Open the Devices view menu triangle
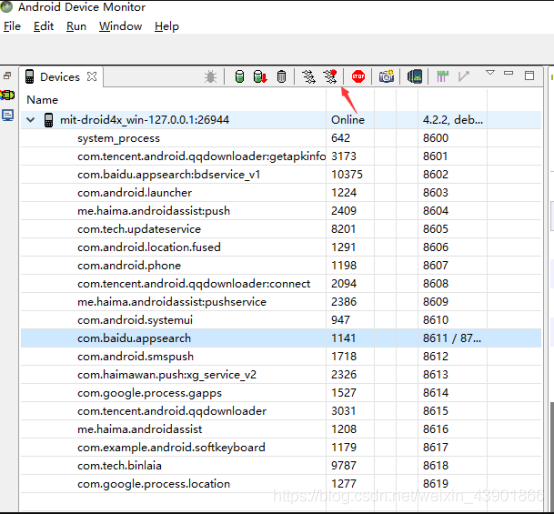 tap(490, 73)
